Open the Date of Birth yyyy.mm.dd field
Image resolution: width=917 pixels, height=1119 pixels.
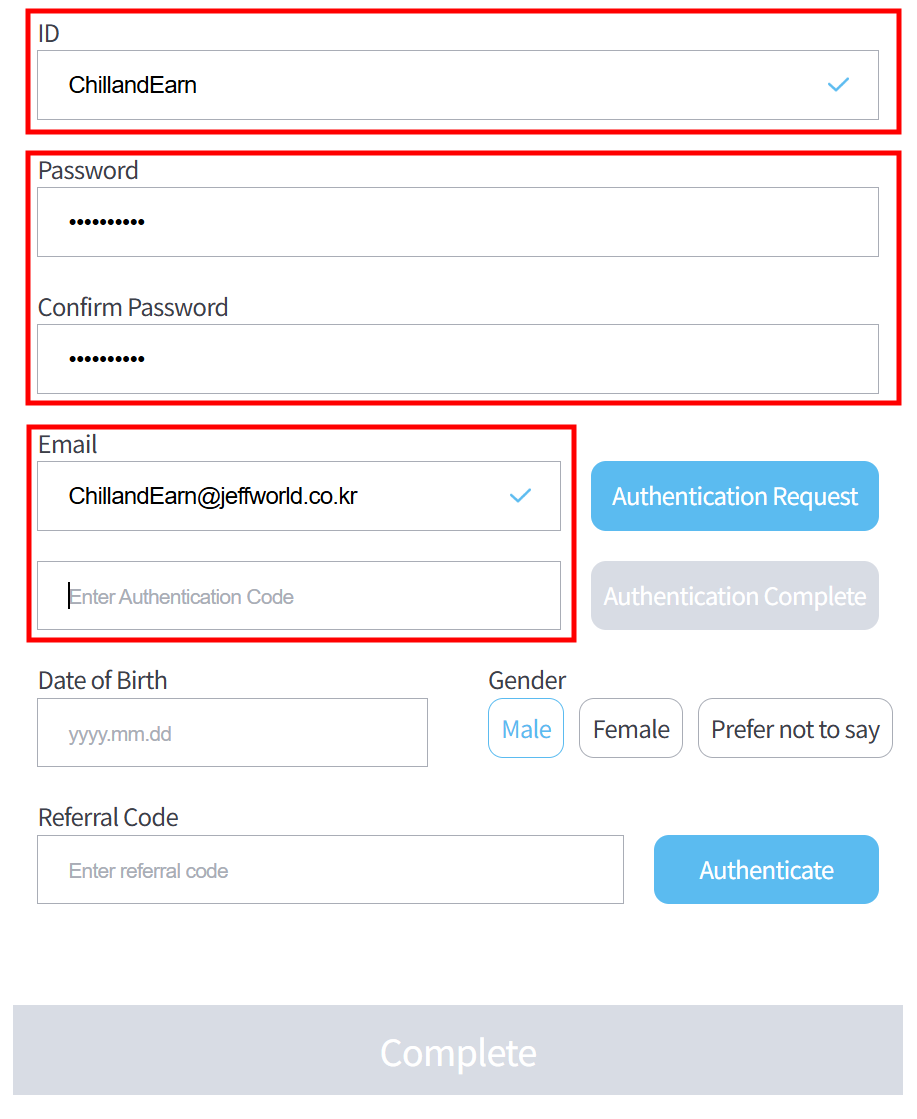(232, 733)
